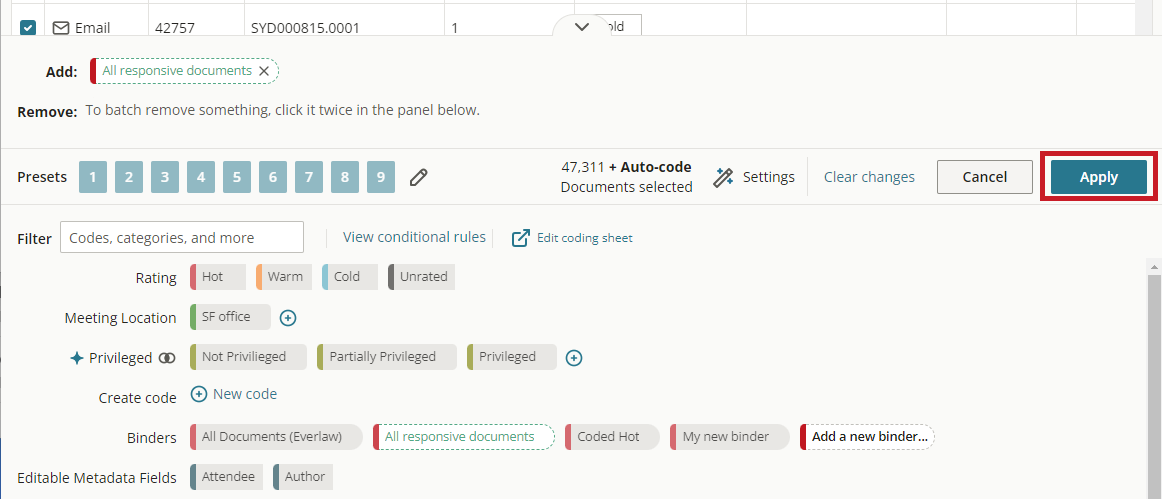The height and width of the screenshot is (499, 1162).
Task: Add to All Documents (Everlaw) binder
Action: click(276, 437)
